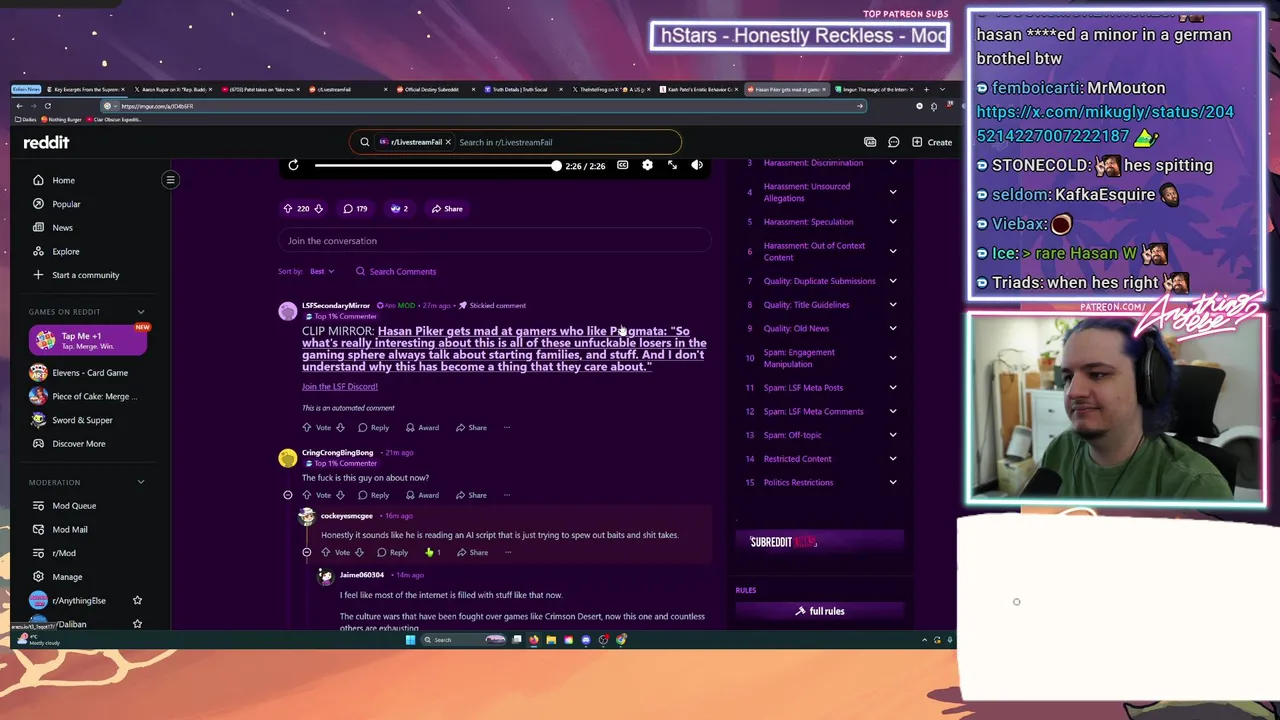Screen dimensions: 1280x720
Task: Click the Create post button
Action: tap(932, 142)
